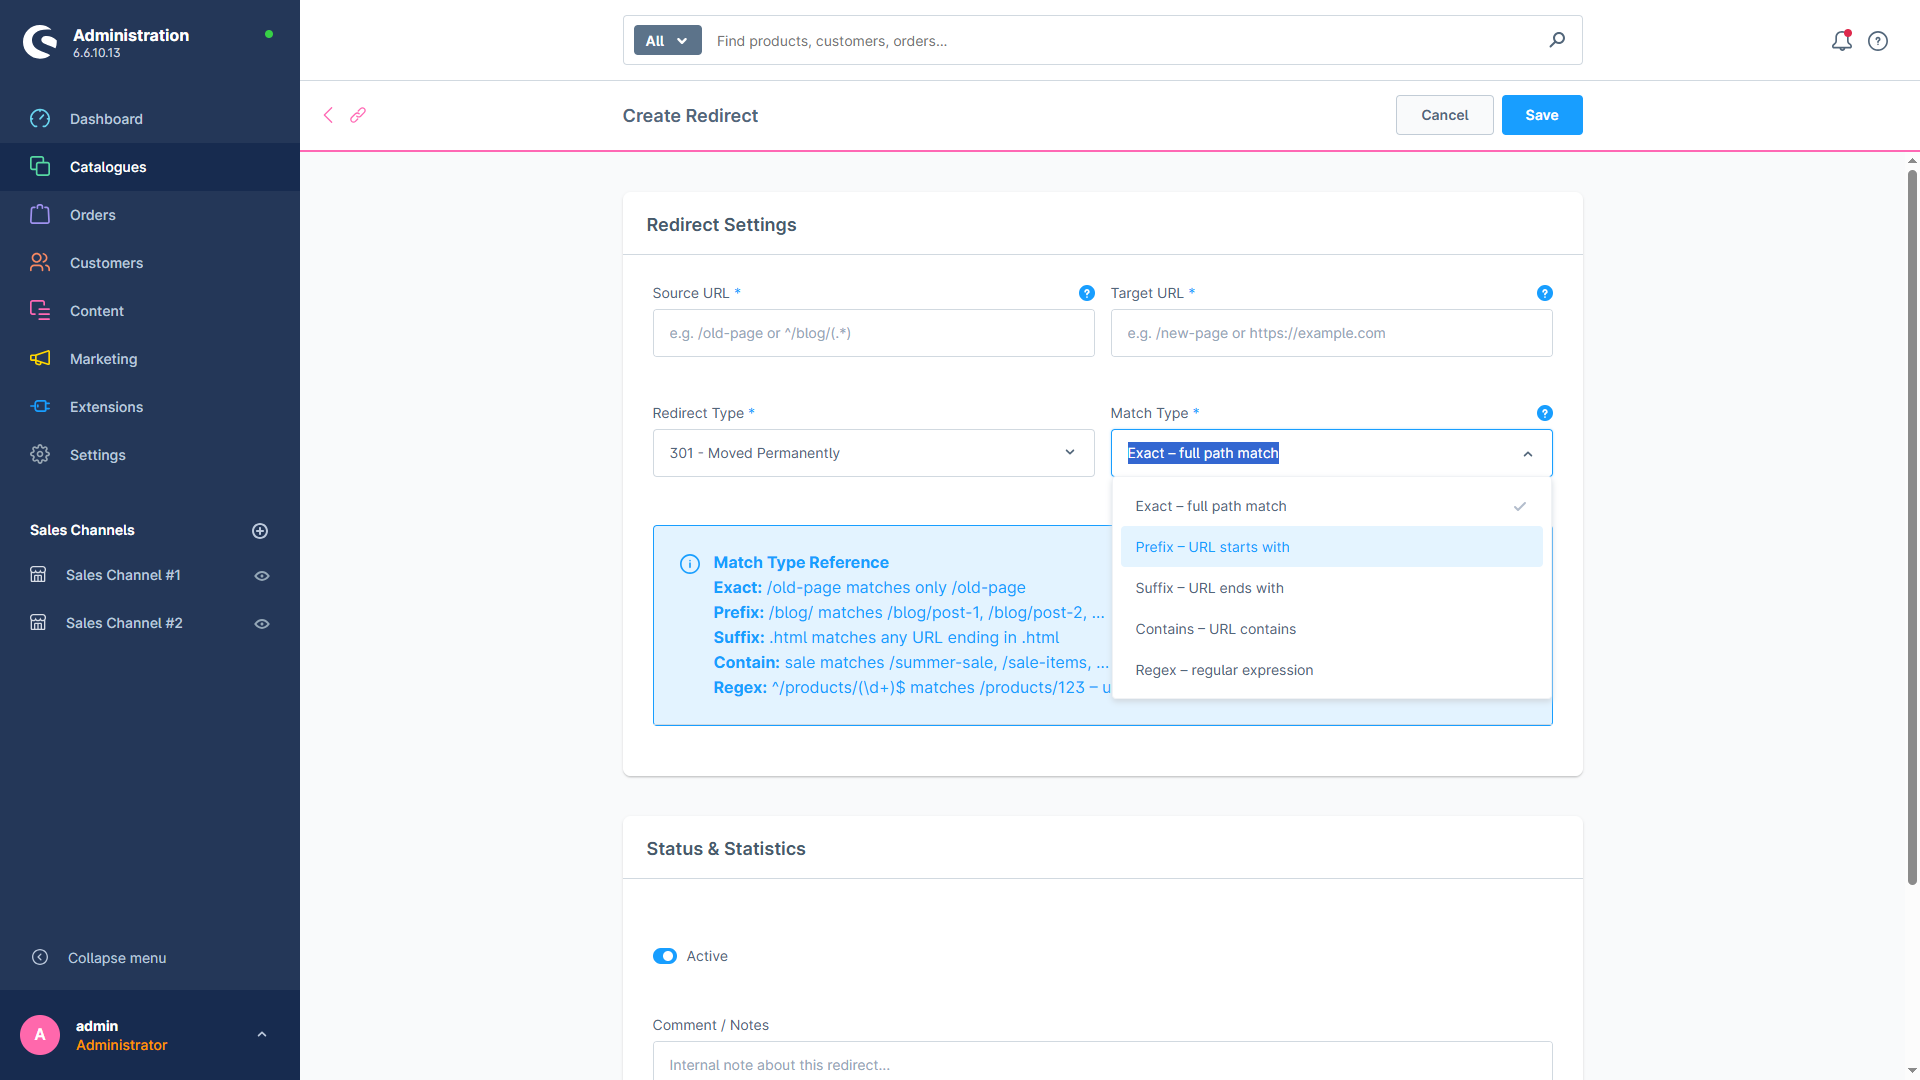This screenshot has height=1080, width=1920.
Task: Click the admin avatar circle
Action: [40, 1035]
